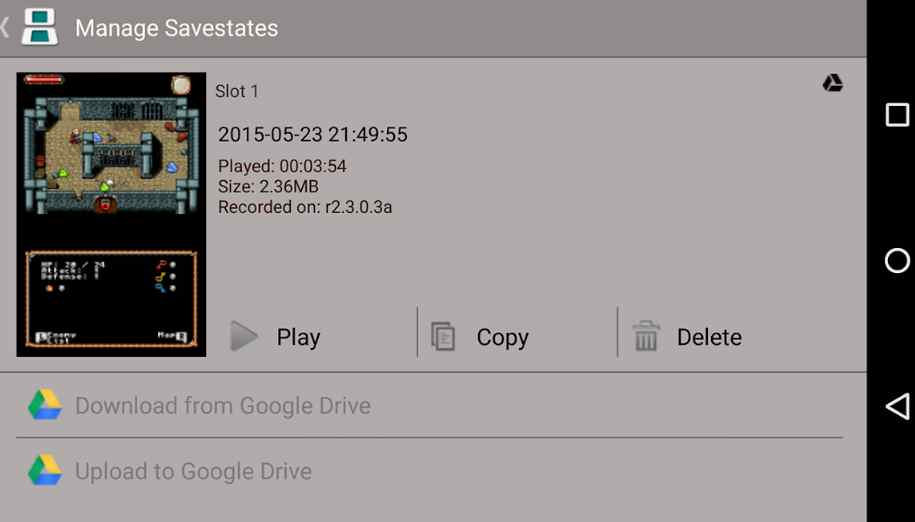Tap the Size: 2.36MB text
This screenshot has width=915, height=522.
tap(268, 187)
